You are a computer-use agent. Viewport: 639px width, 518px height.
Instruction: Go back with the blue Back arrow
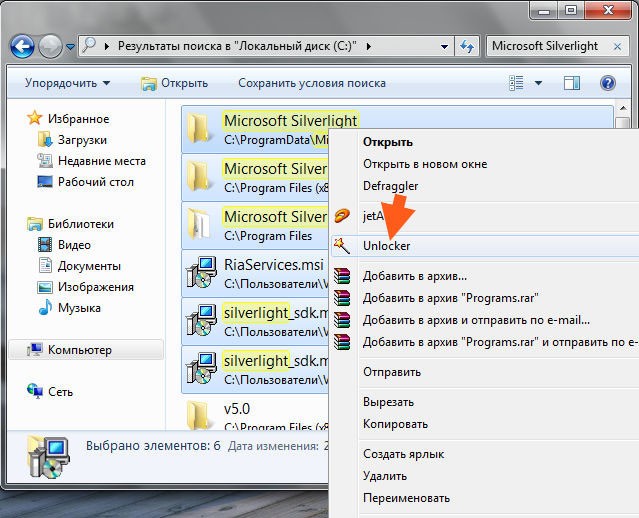[x=22, y=46]
